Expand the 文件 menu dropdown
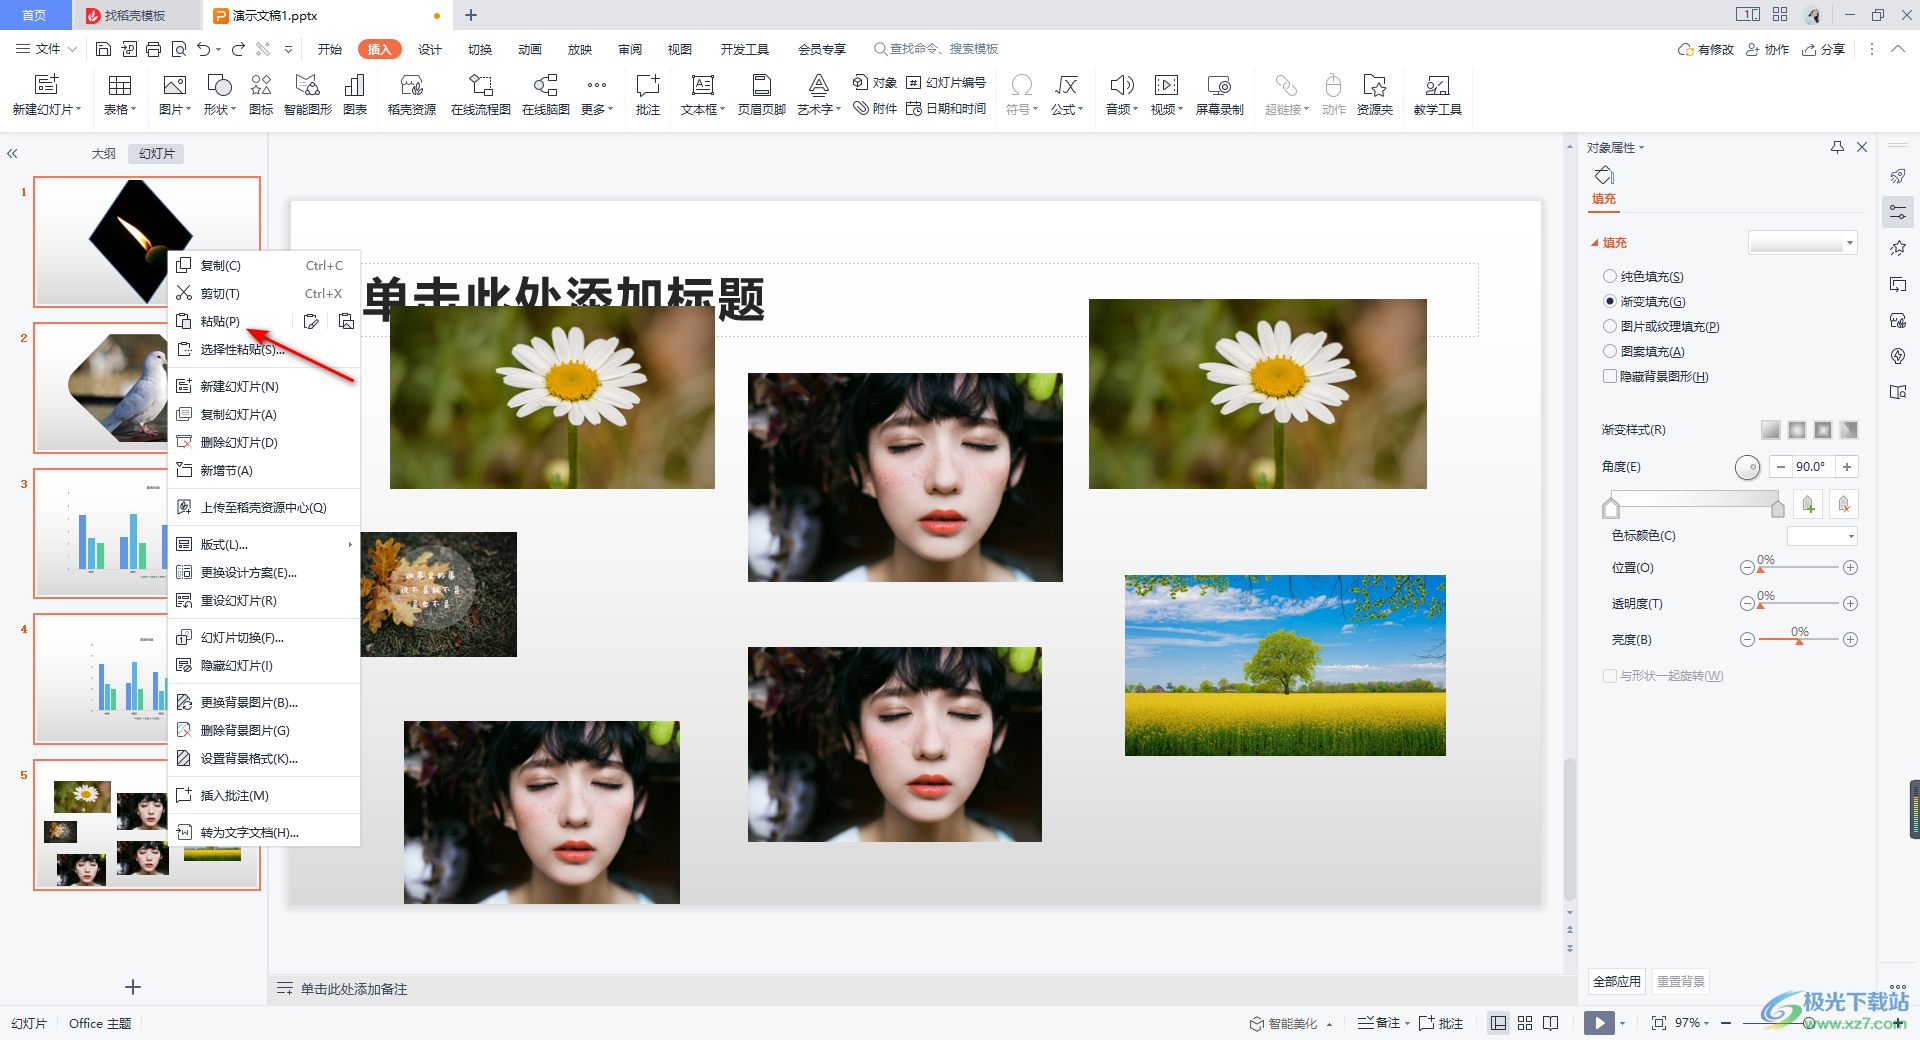Image resolution: width=1920 pixels, height=1040 pixels. point(47,49)
